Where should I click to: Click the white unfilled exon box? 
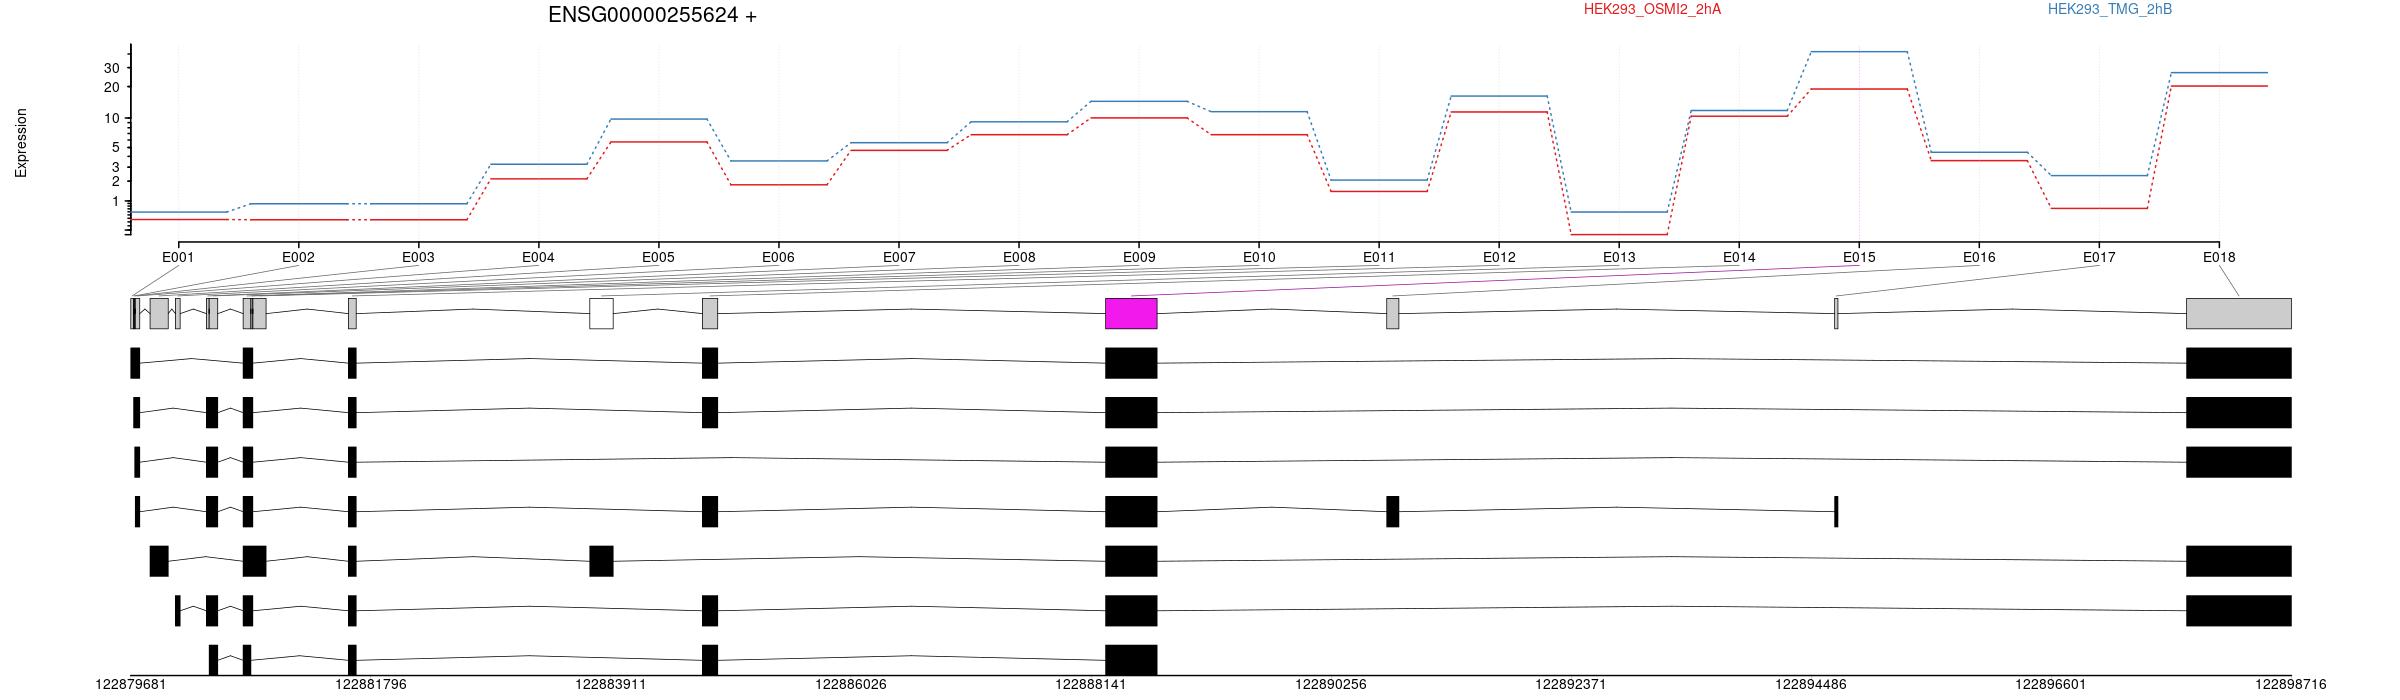coord(601,313)
